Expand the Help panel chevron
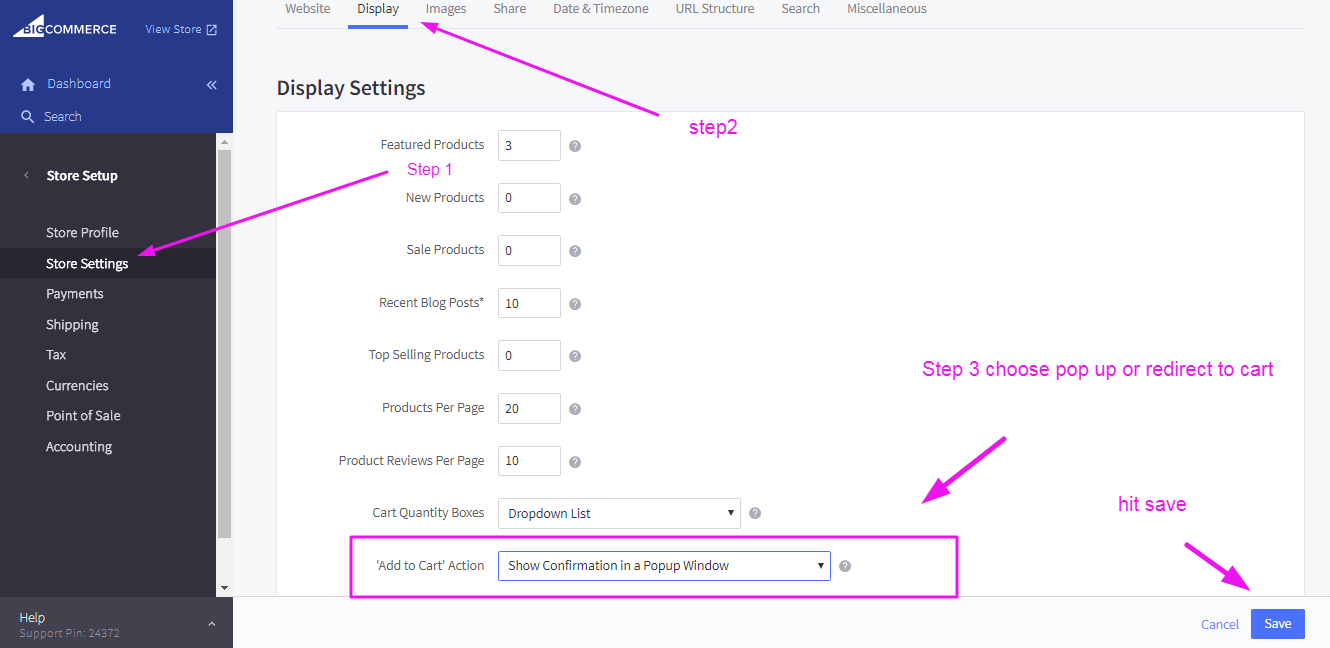Screen dimensions: 1330x648 211,624
